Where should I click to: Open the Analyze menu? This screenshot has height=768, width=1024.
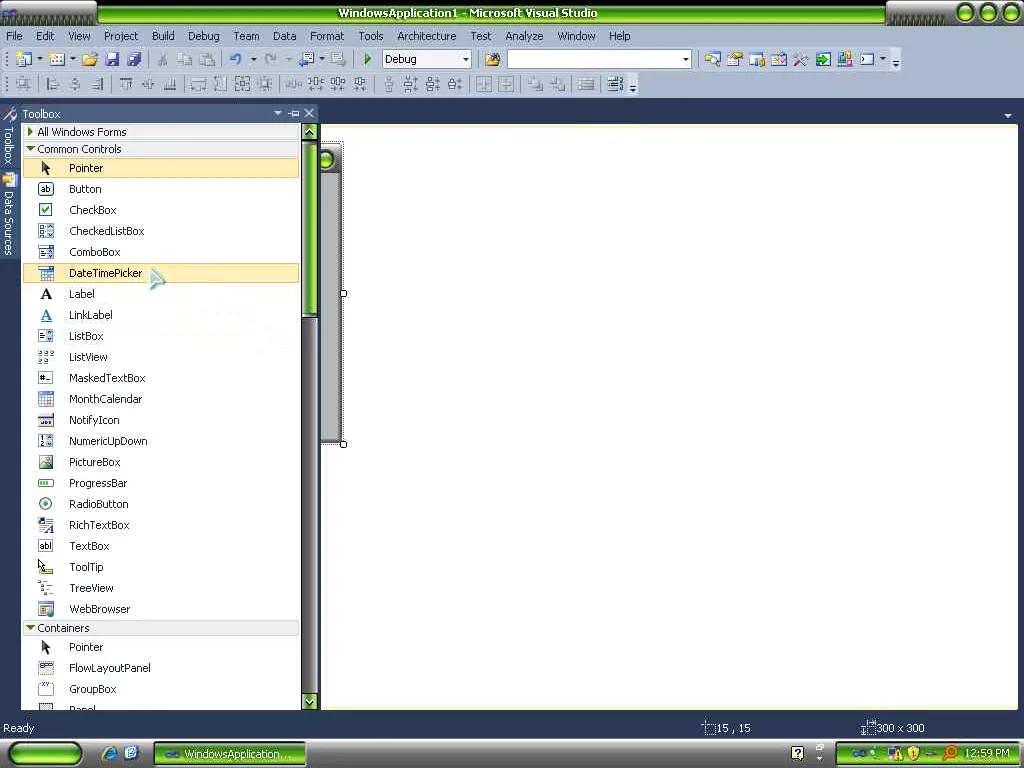pos(524,37)
